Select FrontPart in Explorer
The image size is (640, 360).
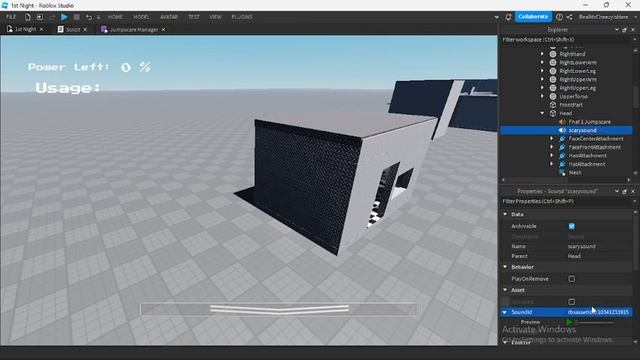[x=571, y=105]
